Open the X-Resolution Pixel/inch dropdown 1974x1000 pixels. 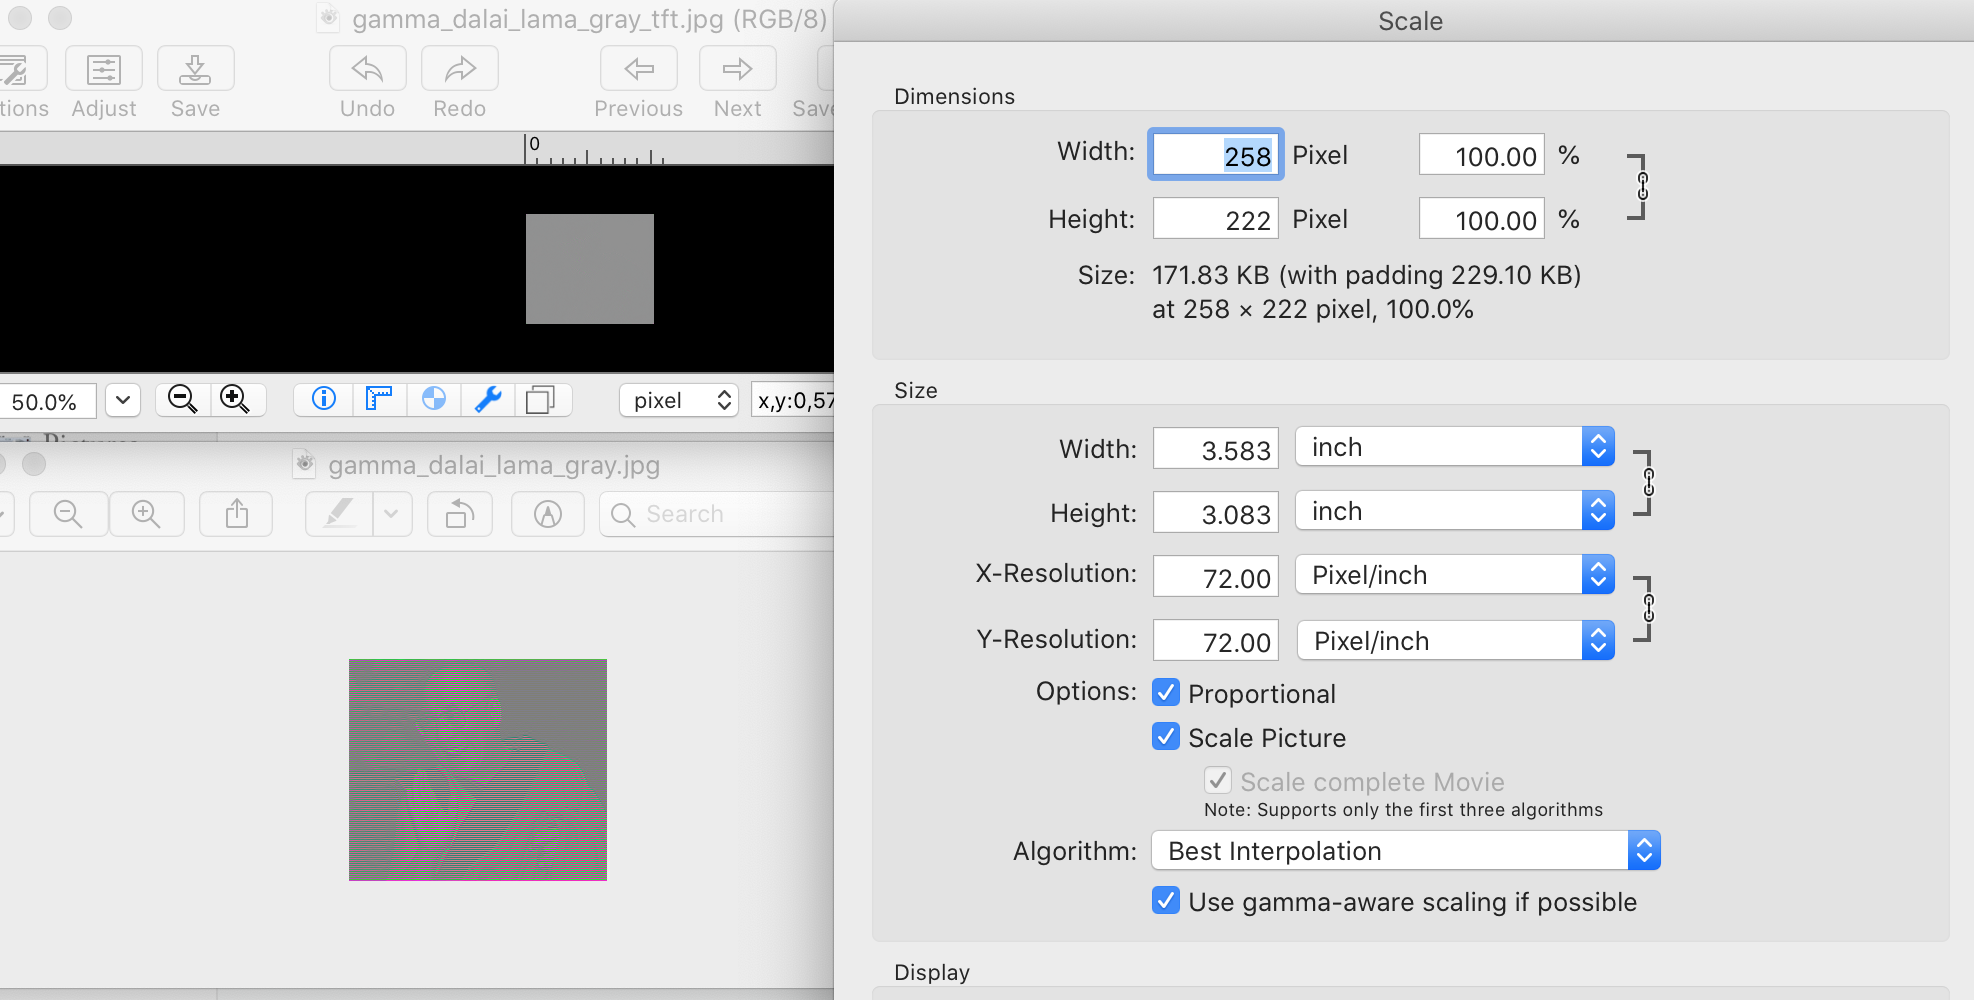1455,575
